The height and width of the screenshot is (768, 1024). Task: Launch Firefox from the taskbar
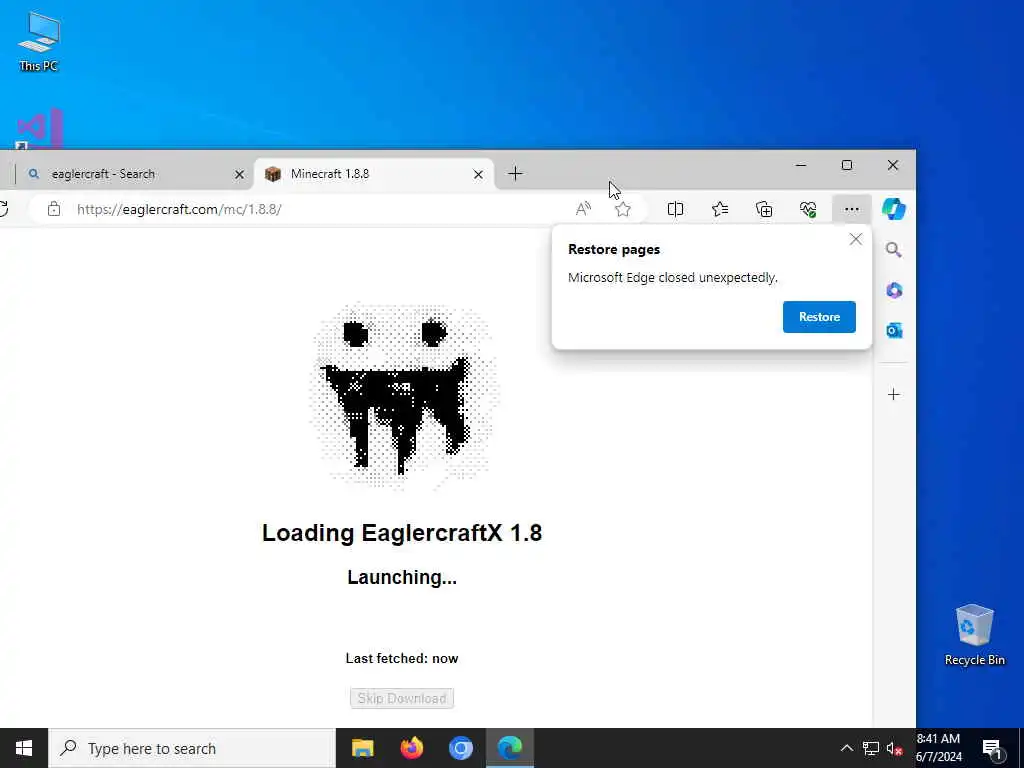point(411,748)
